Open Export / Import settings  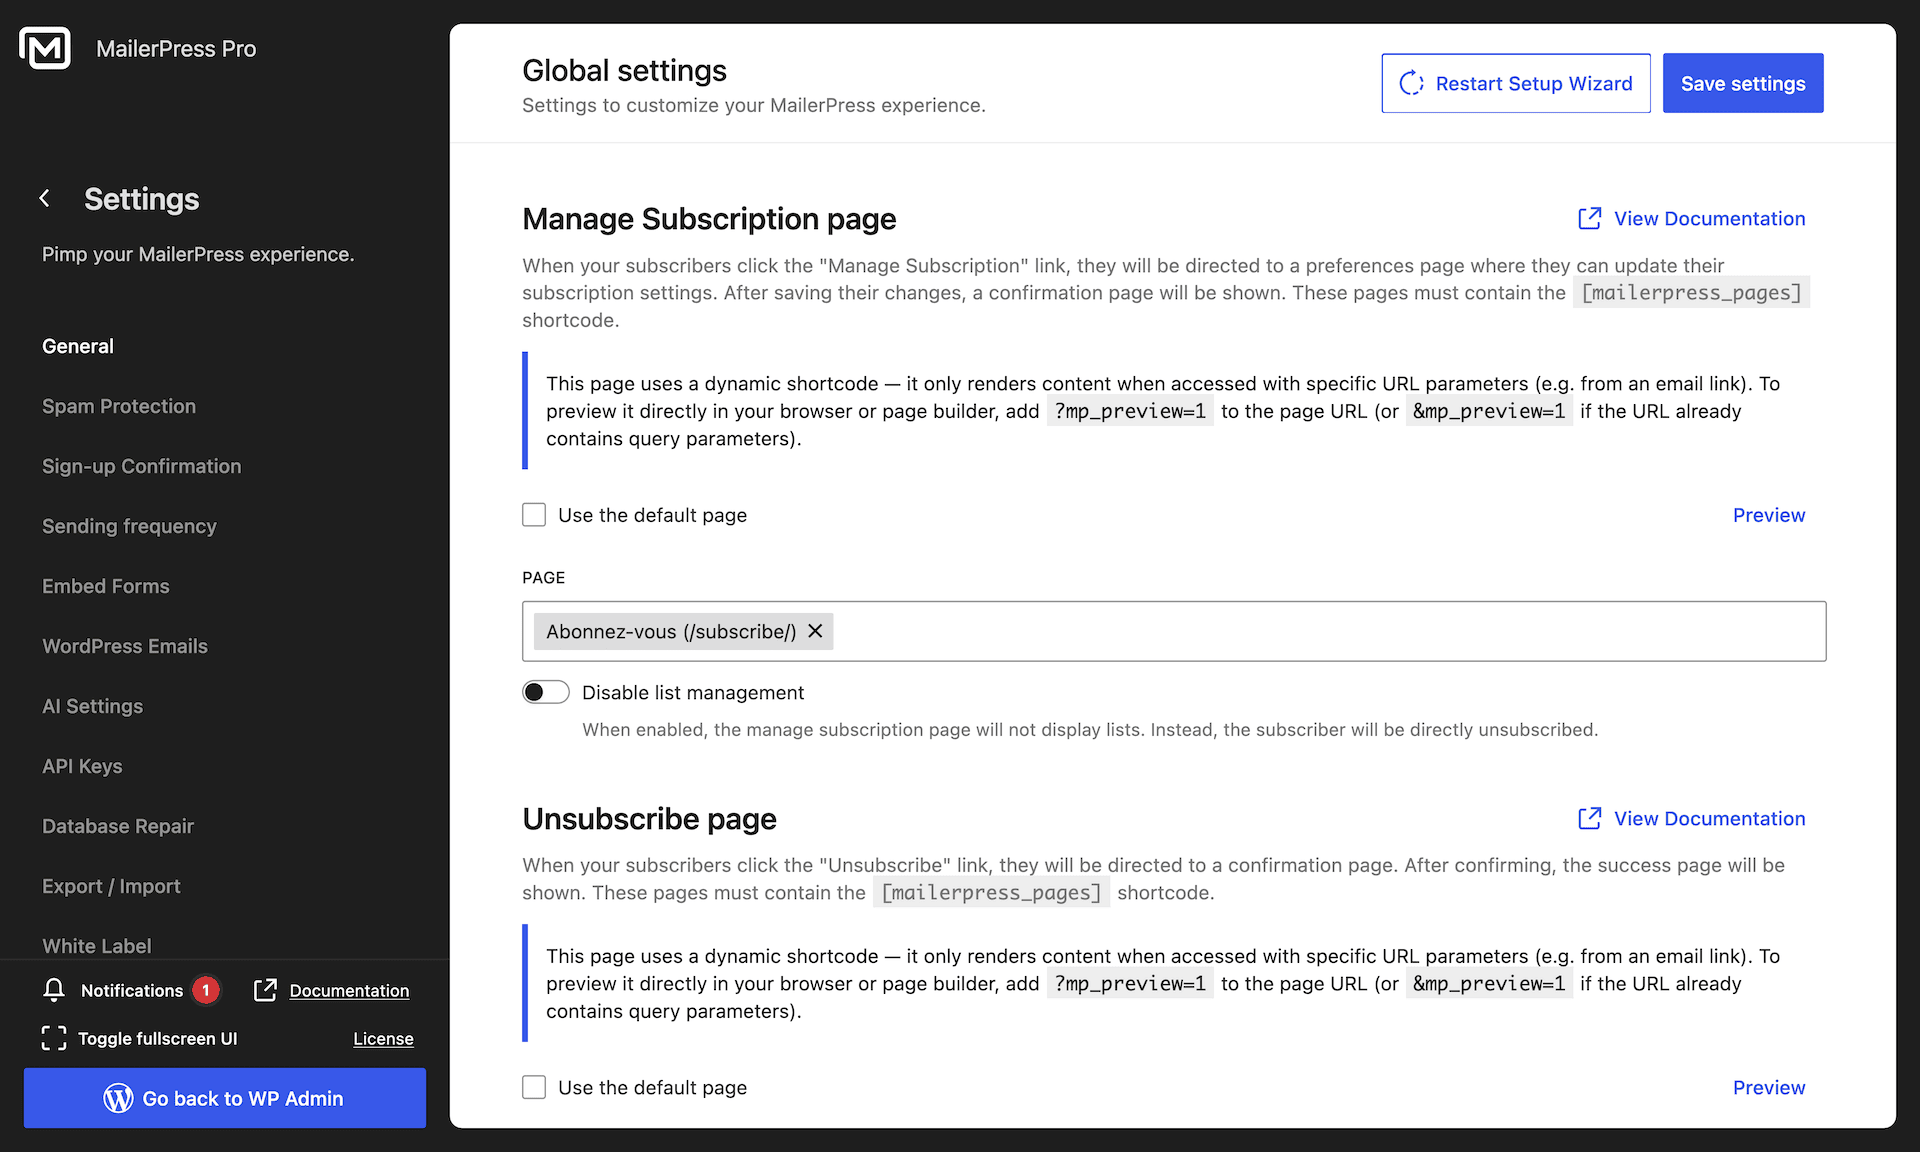111,886
